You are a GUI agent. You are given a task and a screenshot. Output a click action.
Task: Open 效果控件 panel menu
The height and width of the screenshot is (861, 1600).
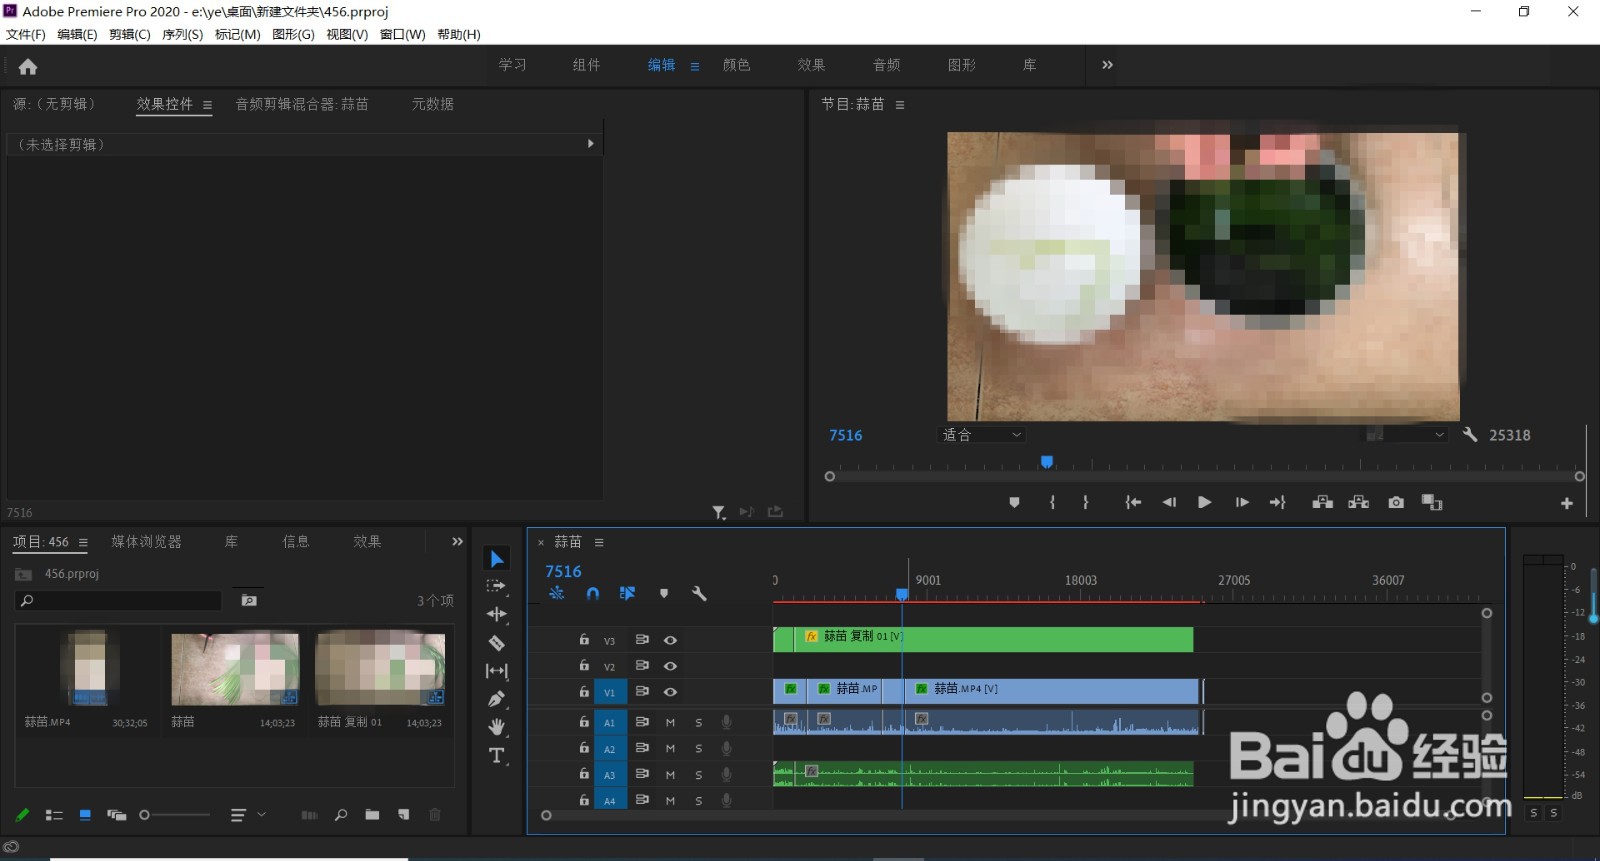coord(207,105)
